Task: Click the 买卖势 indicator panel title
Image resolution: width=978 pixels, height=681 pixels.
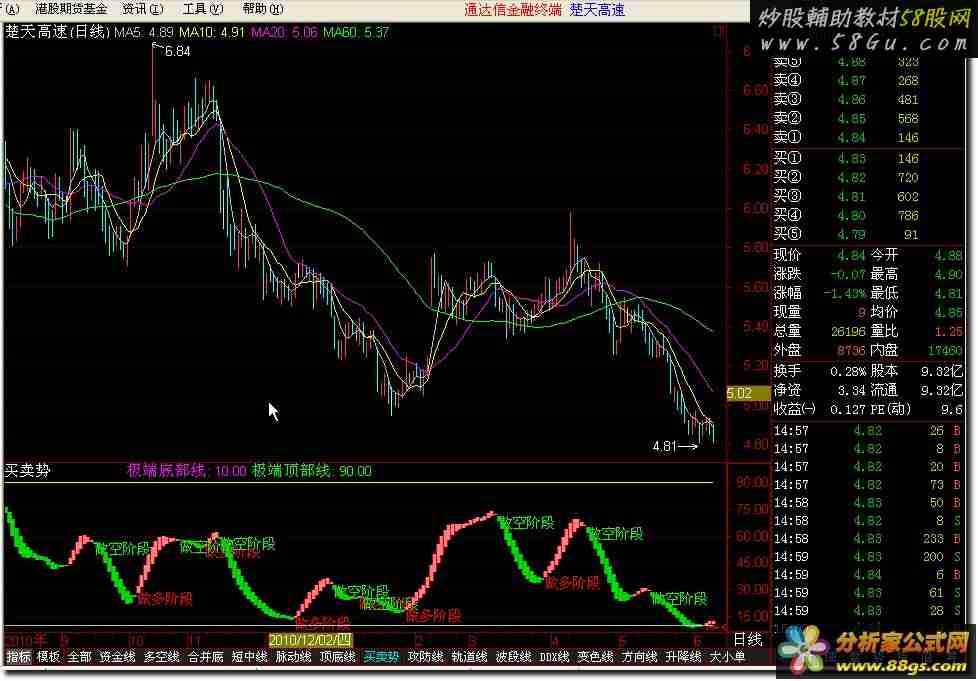Action: (27, 470)
